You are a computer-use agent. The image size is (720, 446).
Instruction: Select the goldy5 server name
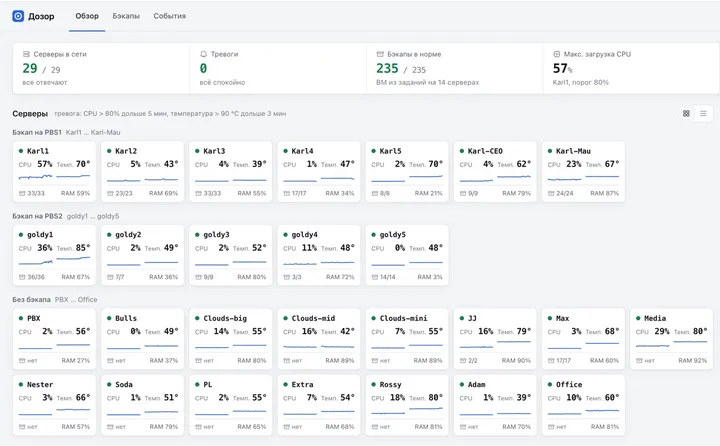[x=393, y=235]
